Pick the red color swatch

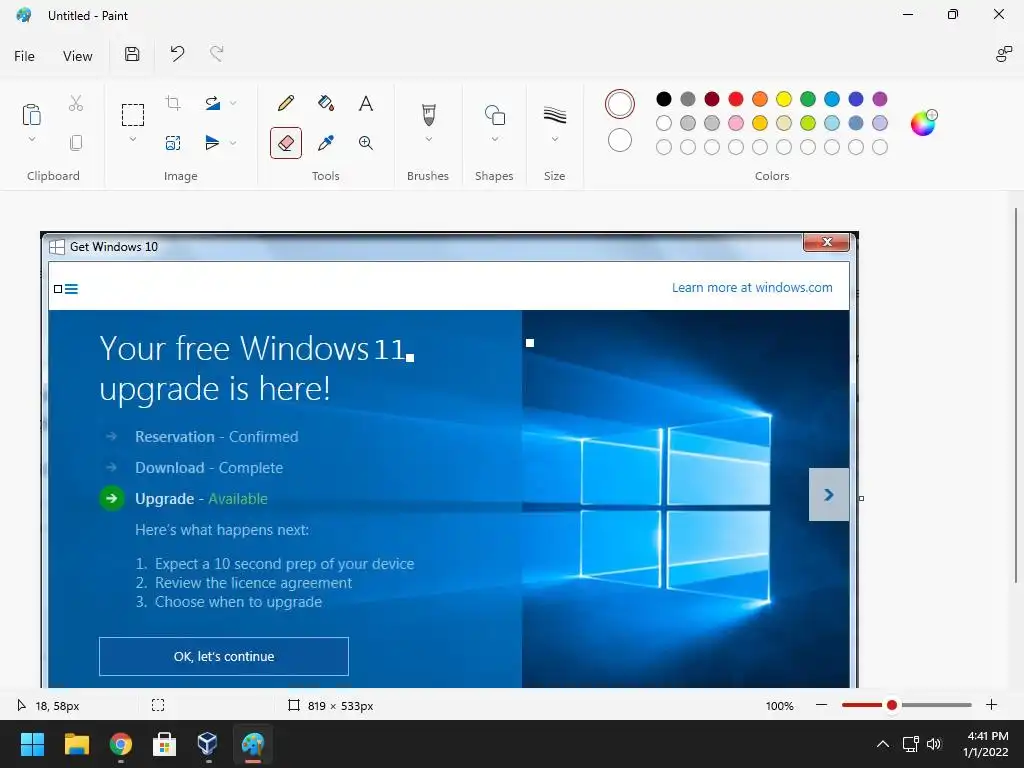click(x=736, y=99)
